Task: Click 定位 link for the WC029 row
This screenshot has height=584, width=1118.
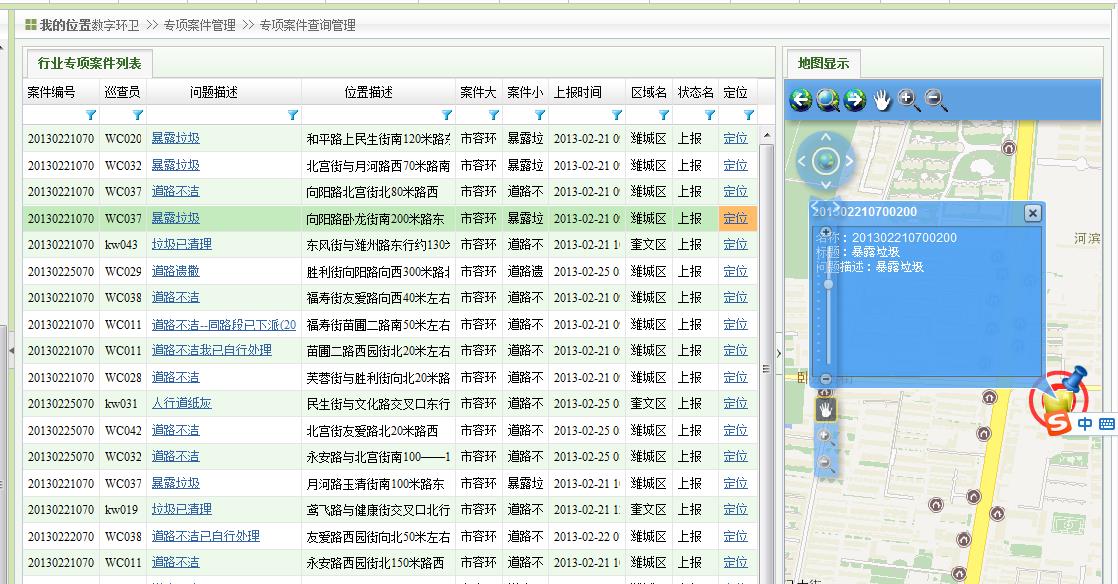Action: tap(735, 271)
